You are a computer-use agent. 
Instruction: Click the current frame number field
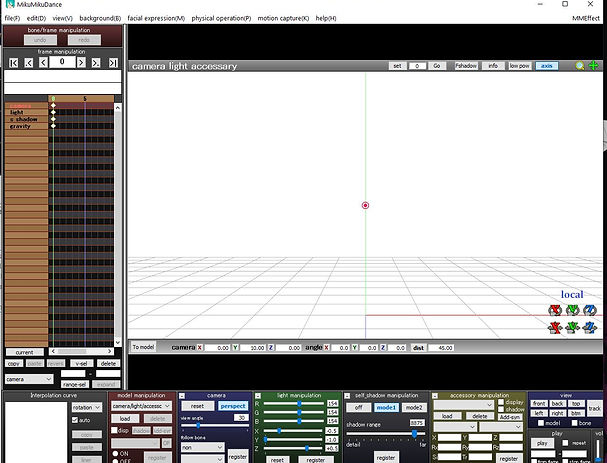click(62, 62)
